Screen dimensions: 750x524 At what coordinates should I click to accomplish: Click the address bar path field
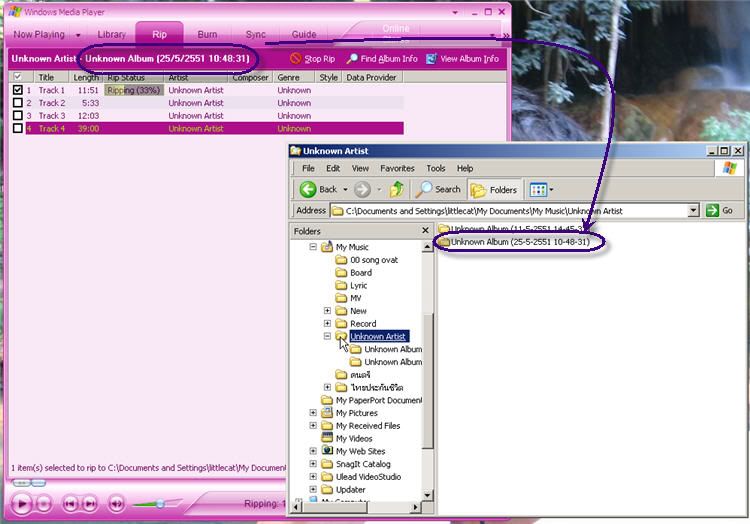coord(509,211)
